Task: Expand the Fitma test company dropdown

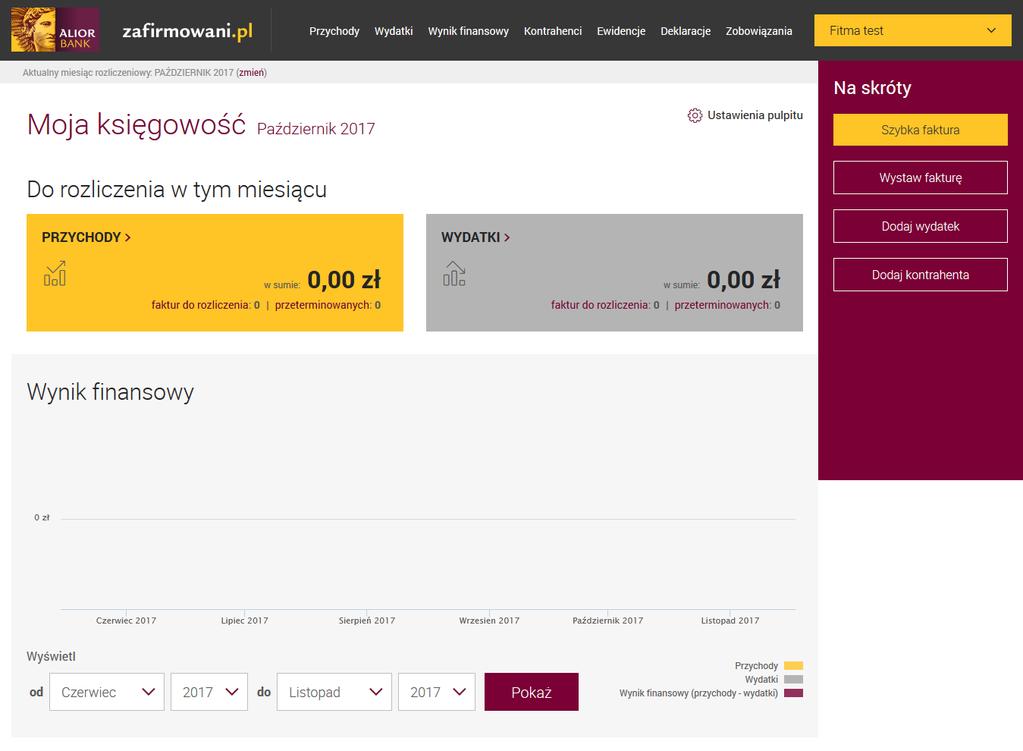Action: (913, 31)
